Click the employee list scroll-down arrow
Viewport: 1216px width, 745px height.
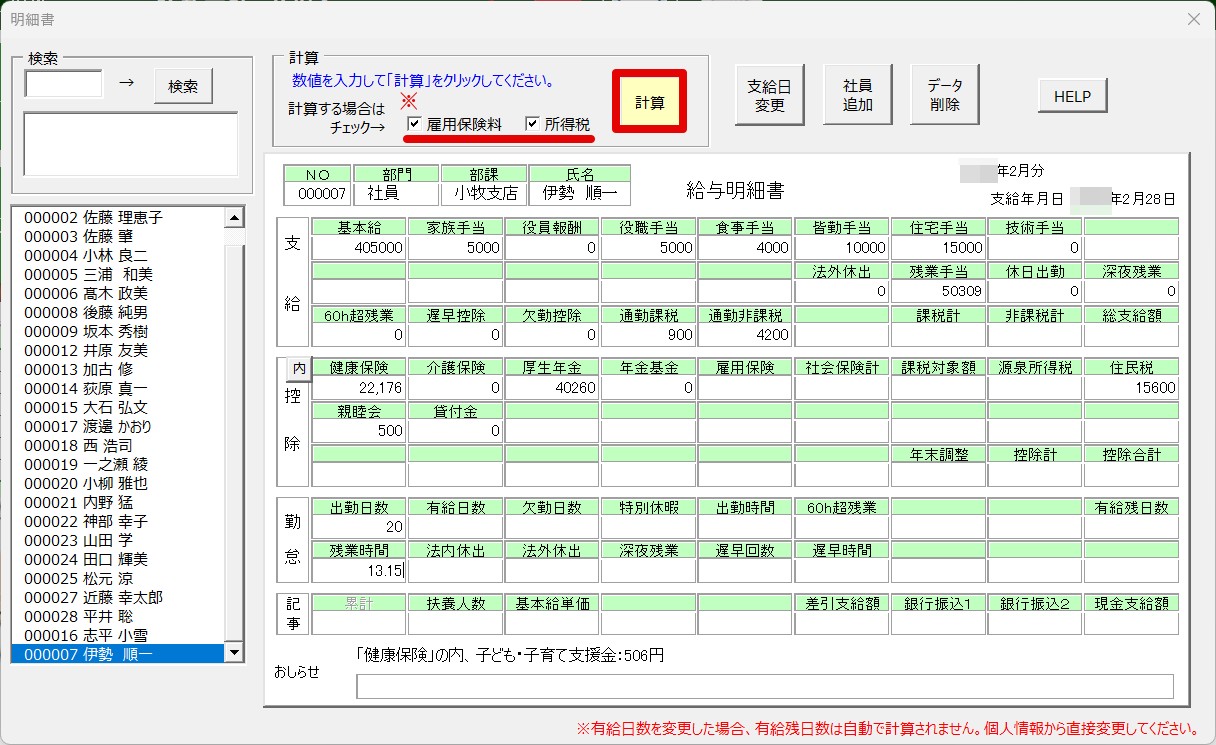235,653
